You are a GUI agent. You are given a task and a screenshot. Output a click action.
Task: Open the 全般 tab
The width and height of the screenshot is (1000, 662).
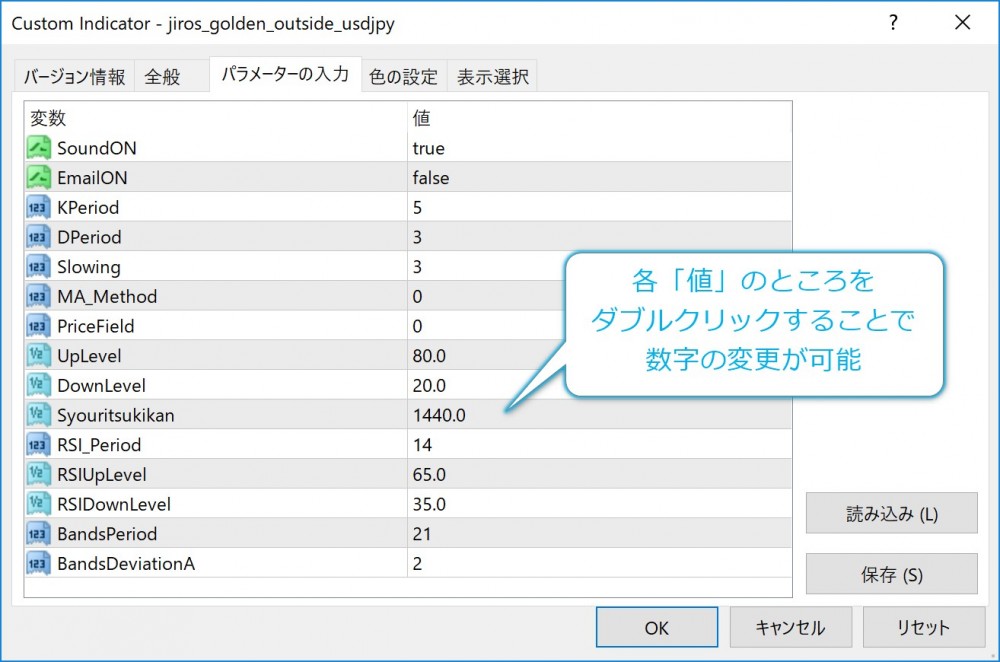(165, 74)
